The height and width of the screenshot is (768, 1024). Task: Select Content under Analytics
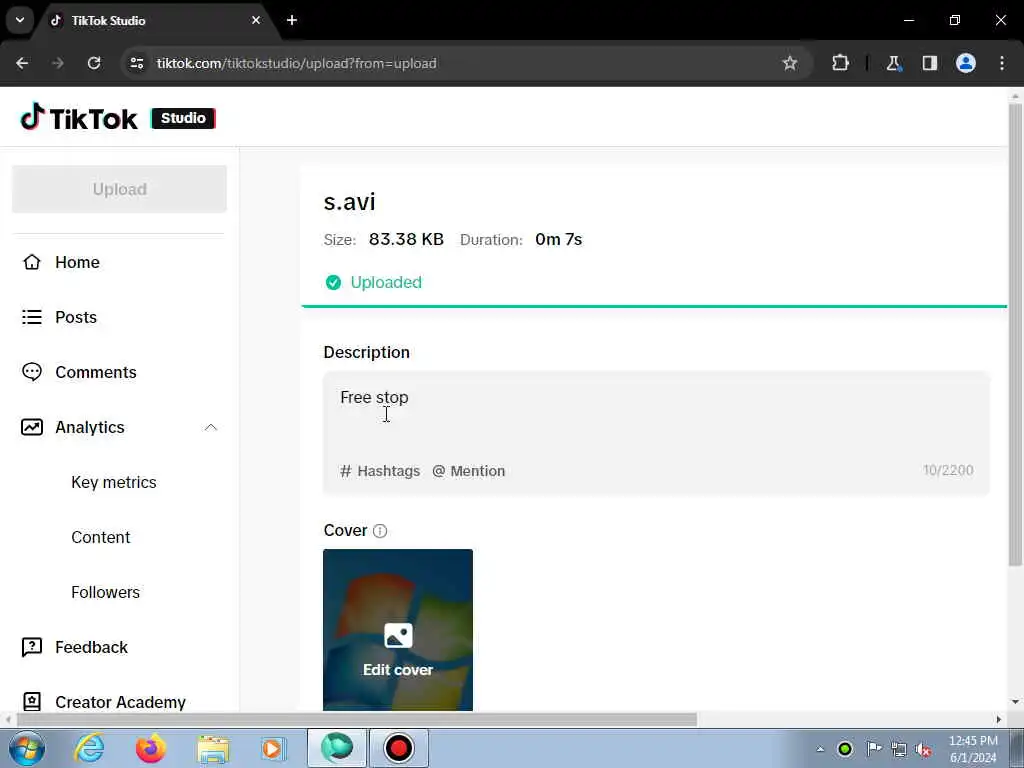101,537
